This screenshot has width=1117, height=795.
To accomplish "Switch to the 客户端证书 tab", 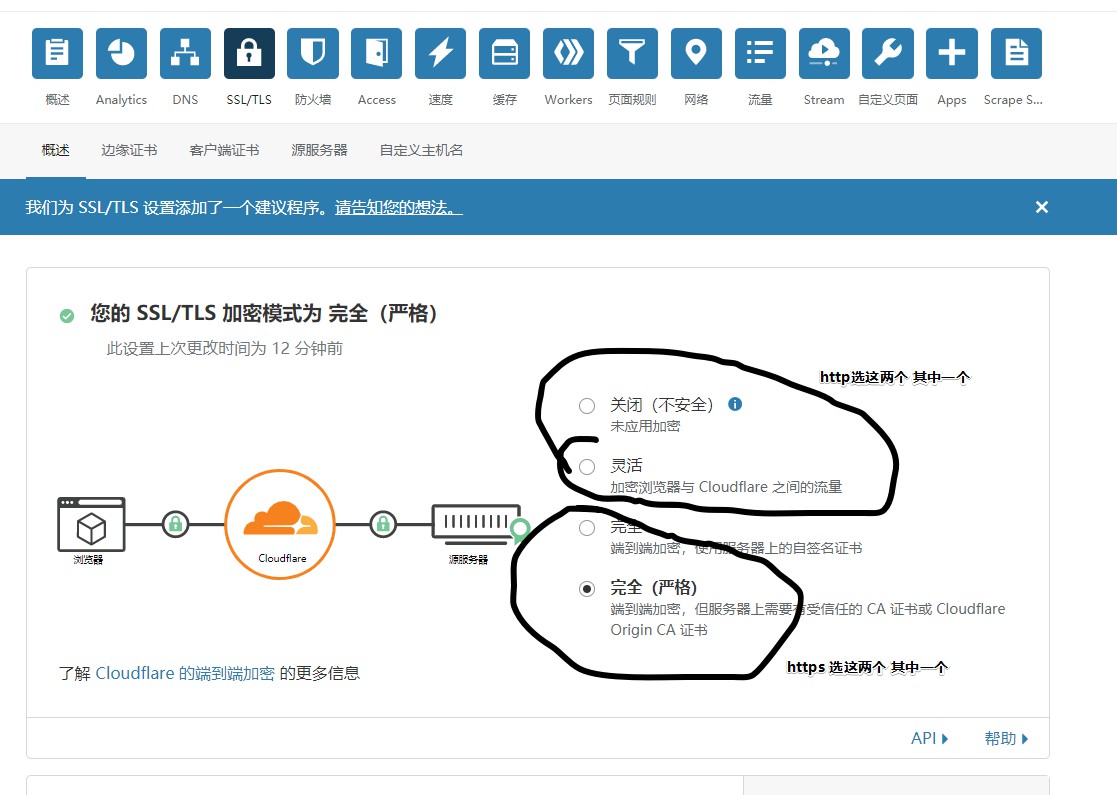I will point(224,150).
